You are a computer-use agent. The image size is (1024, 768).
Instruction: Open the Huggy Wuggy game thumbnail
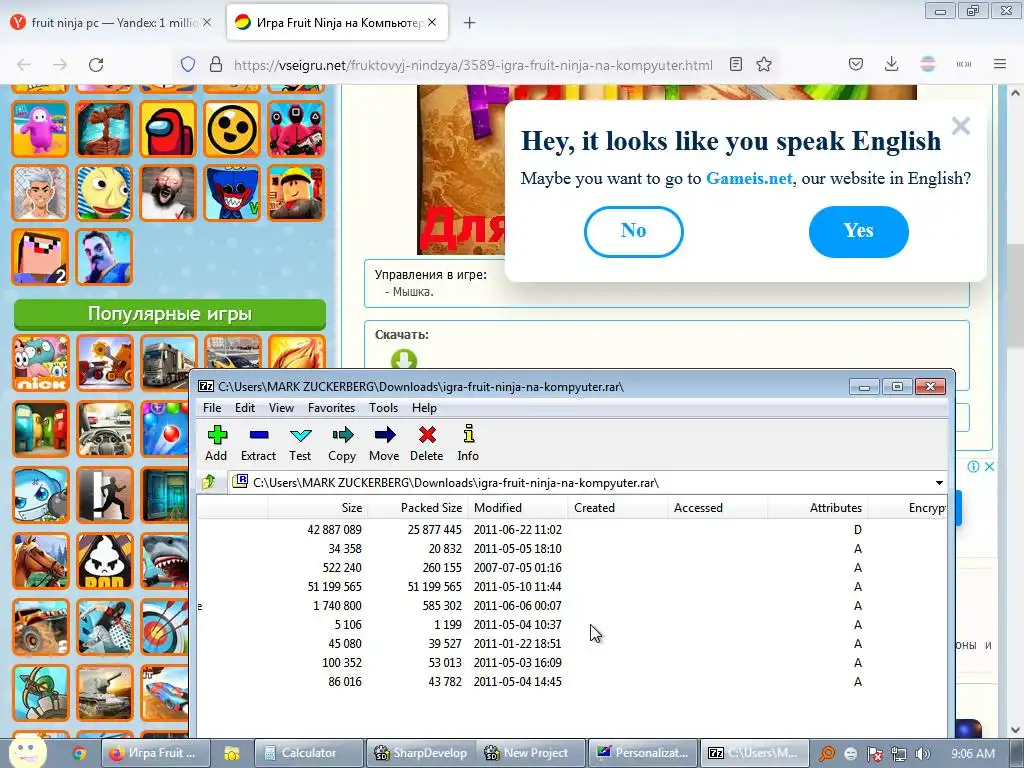point(232,193)
